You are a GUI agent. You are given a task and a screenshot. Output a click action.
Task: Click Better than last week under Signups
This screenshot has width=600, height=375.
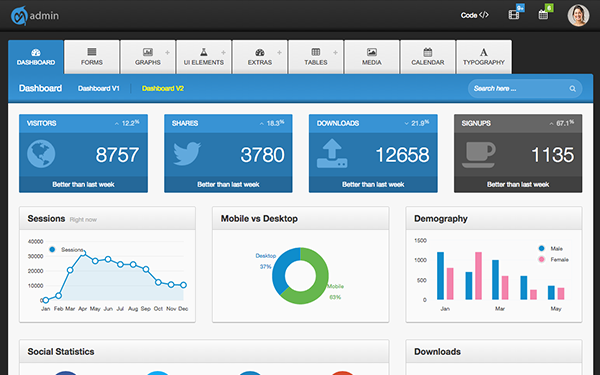(518, 184)
